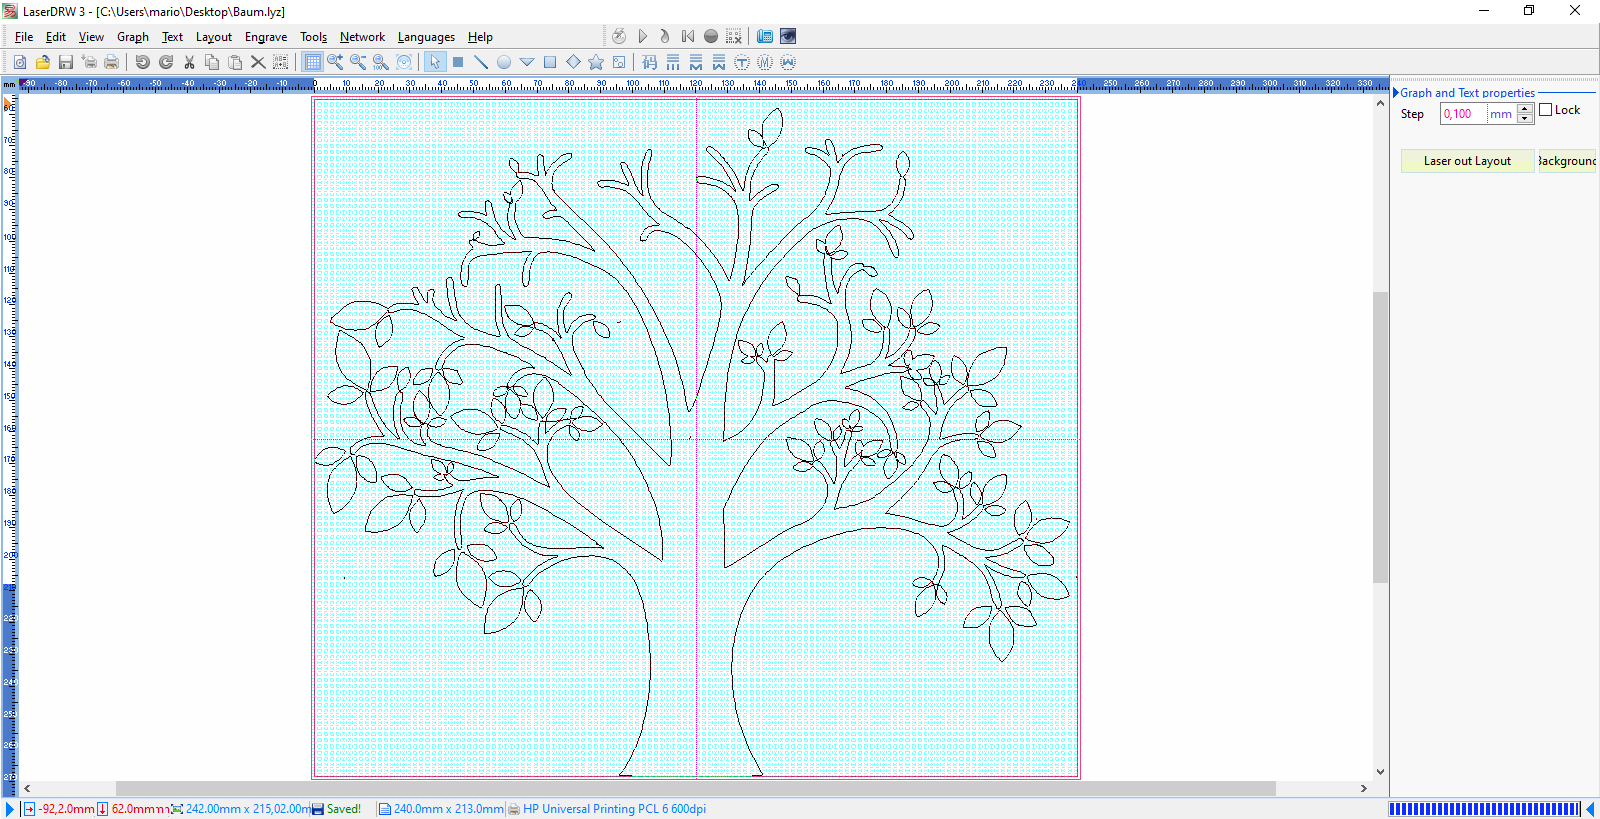Reset zoom to 100 percent
Viewport: 1600px width, 819px height.
tap(381, 62)
